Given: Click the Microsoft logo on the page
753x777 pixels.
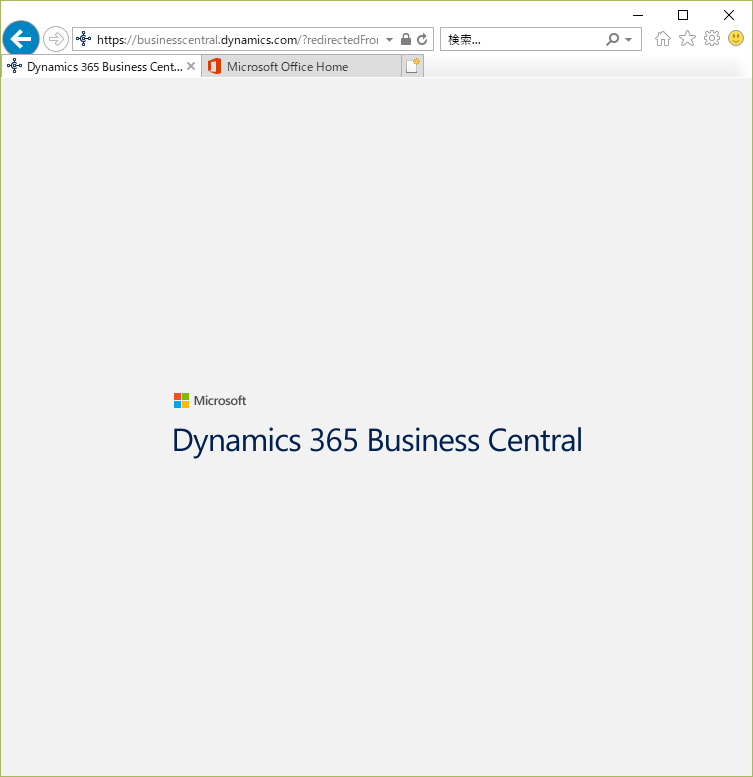Looking at the screenshot, I should click(181, 400).
